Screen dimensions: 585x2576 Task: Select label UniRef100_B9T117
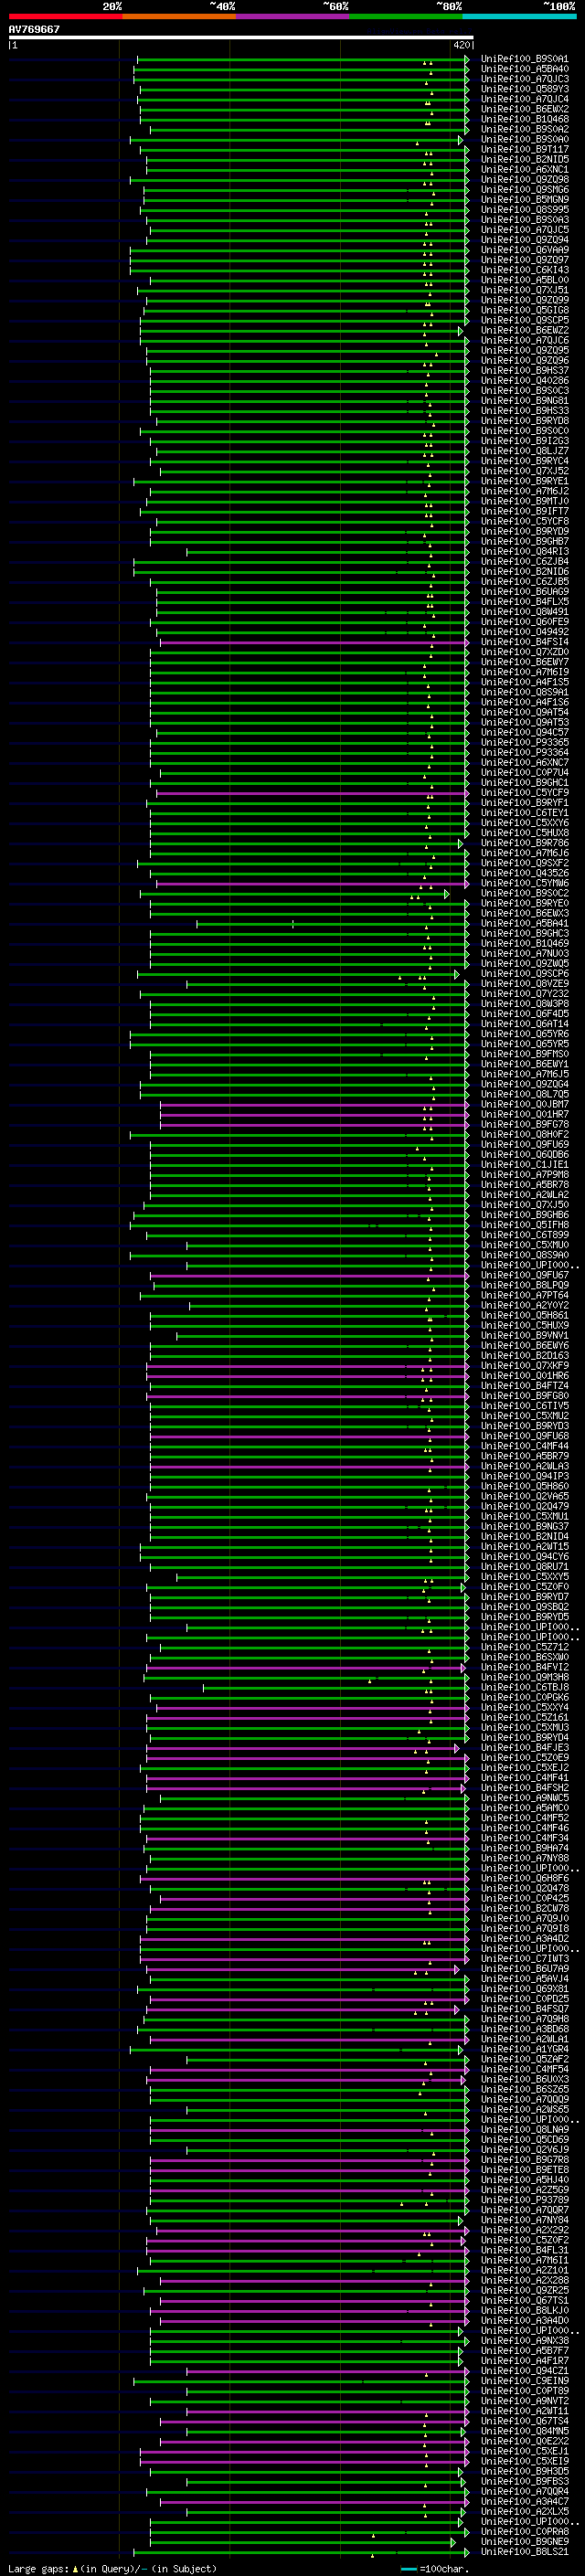524,149
